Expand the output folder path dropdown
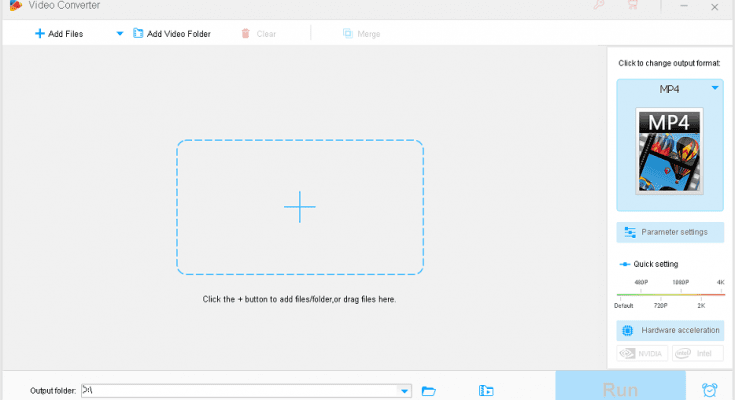The image size is (735, 400). coord(404,391)
